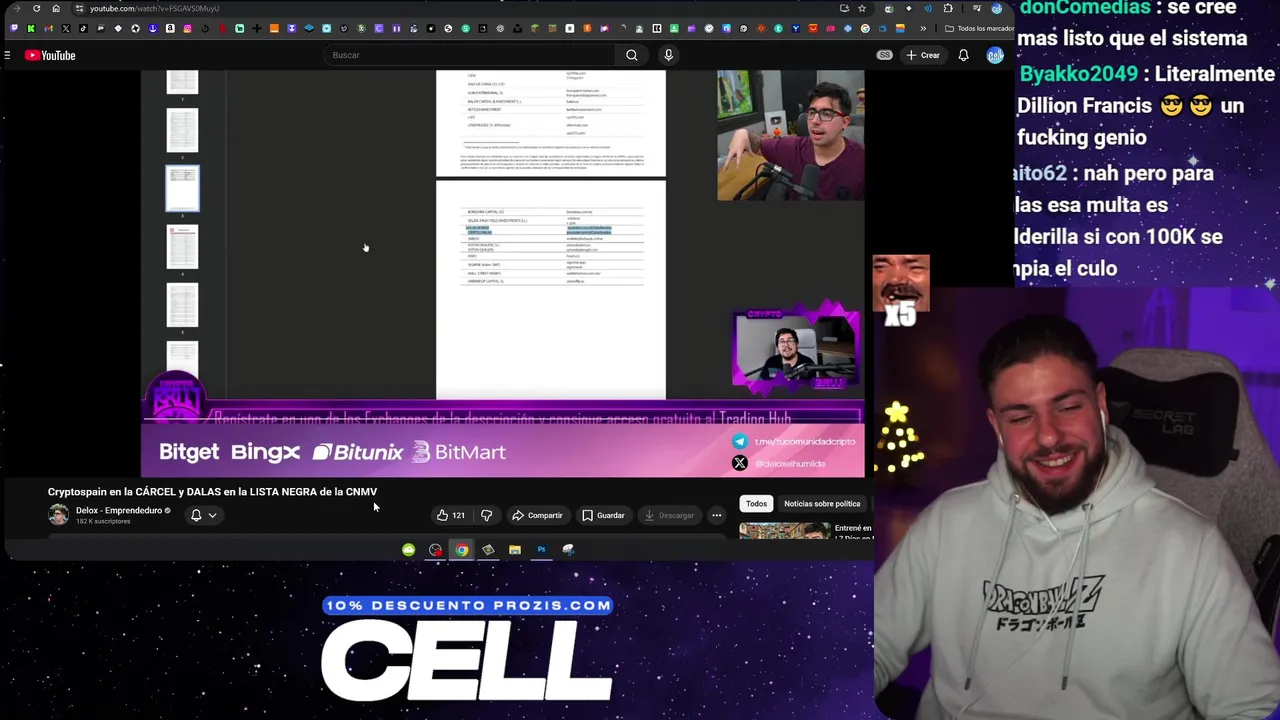1280x720 pixels.
Task: Click the magnifier search button
Action: point(632,55)
